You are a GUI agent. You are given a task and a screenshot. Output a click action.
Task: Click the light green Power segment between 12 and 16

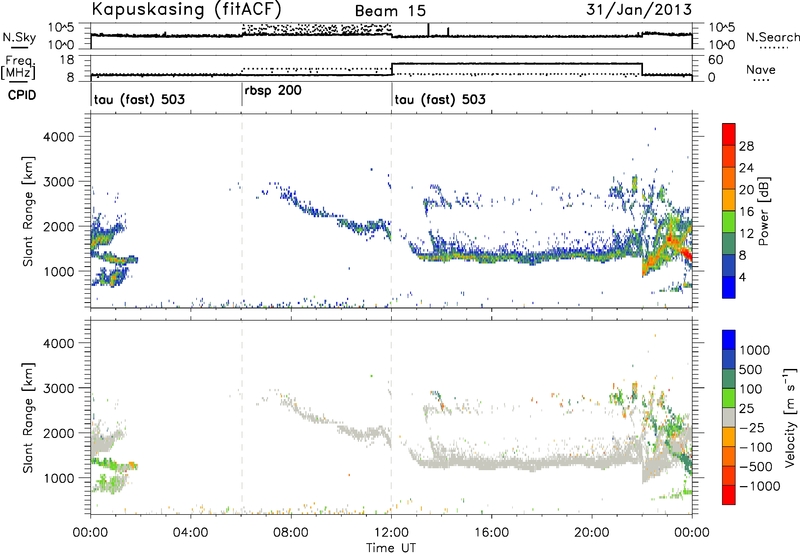[x=729, y=222]
